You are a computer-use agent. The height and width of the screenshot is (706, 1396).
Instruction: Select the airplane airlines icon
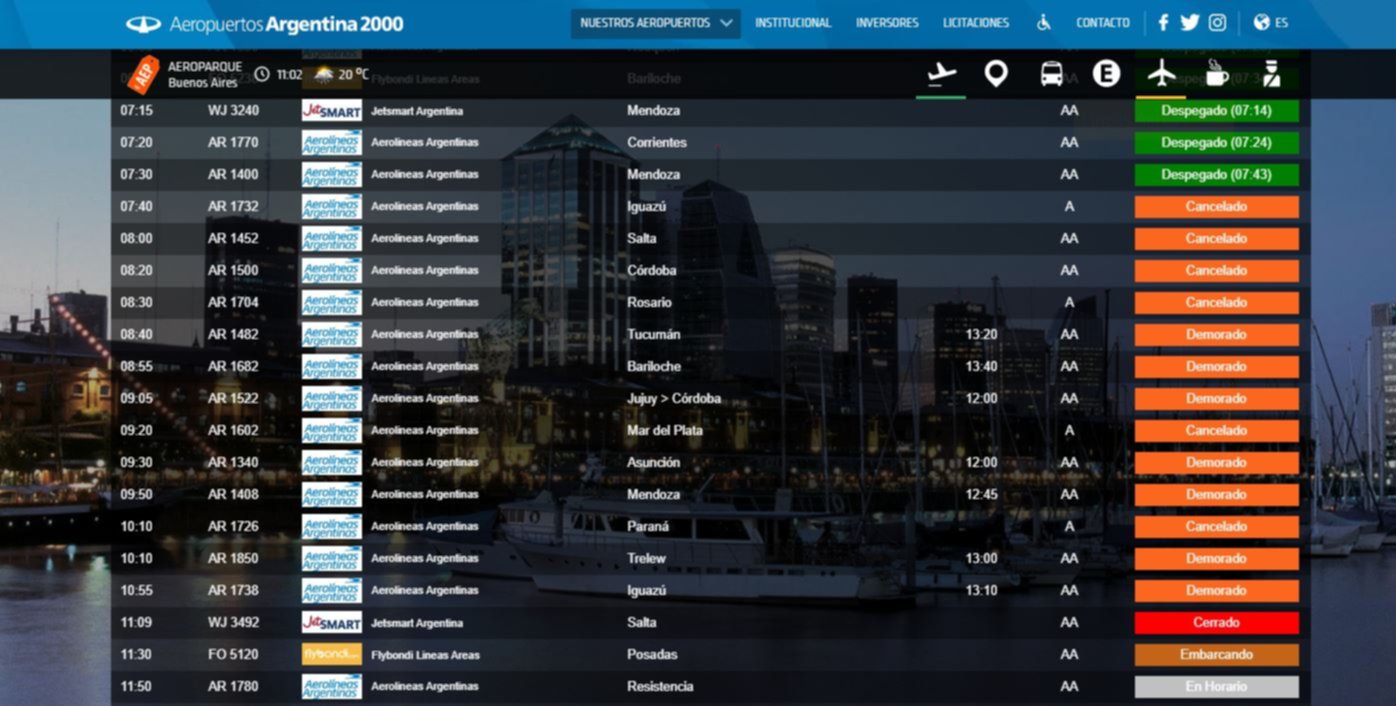coord(1161,73)
